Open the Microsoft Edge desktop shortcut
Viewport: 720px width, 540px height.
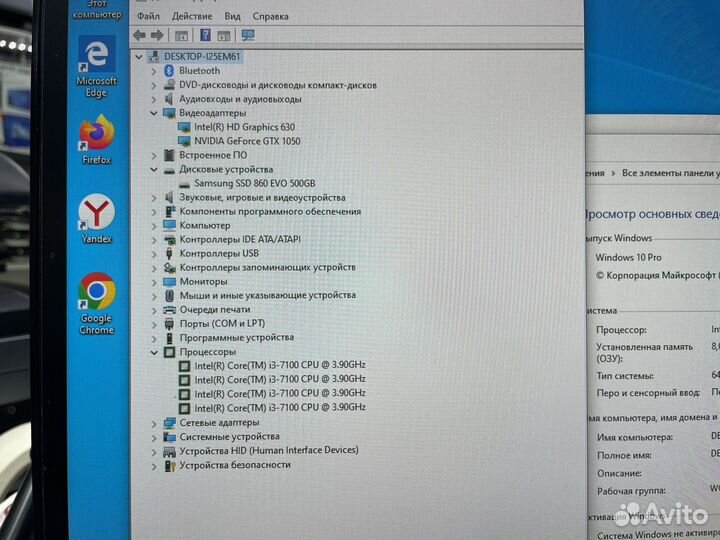pyautogui.click(x=96, y=67)
